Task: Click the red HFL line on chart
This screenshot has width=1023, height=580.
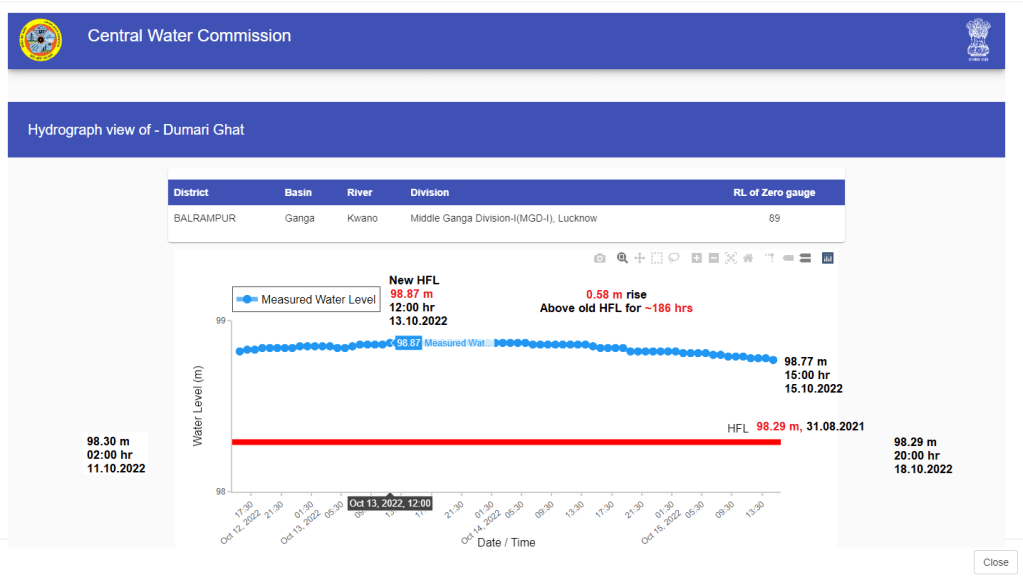Action: tap(500, 441)
